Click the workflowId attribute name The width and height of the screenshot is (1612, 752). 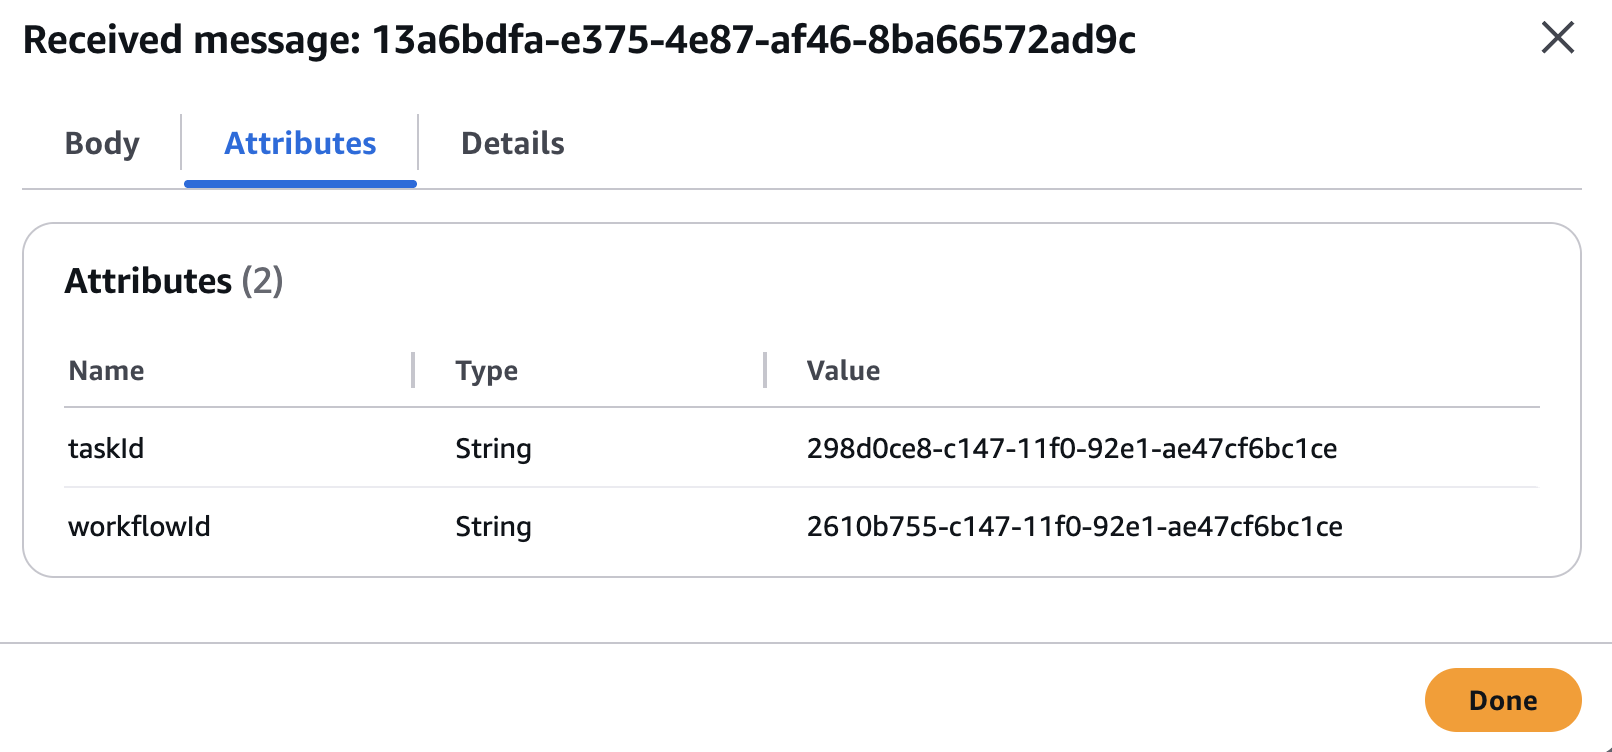[x=138, y=526]
